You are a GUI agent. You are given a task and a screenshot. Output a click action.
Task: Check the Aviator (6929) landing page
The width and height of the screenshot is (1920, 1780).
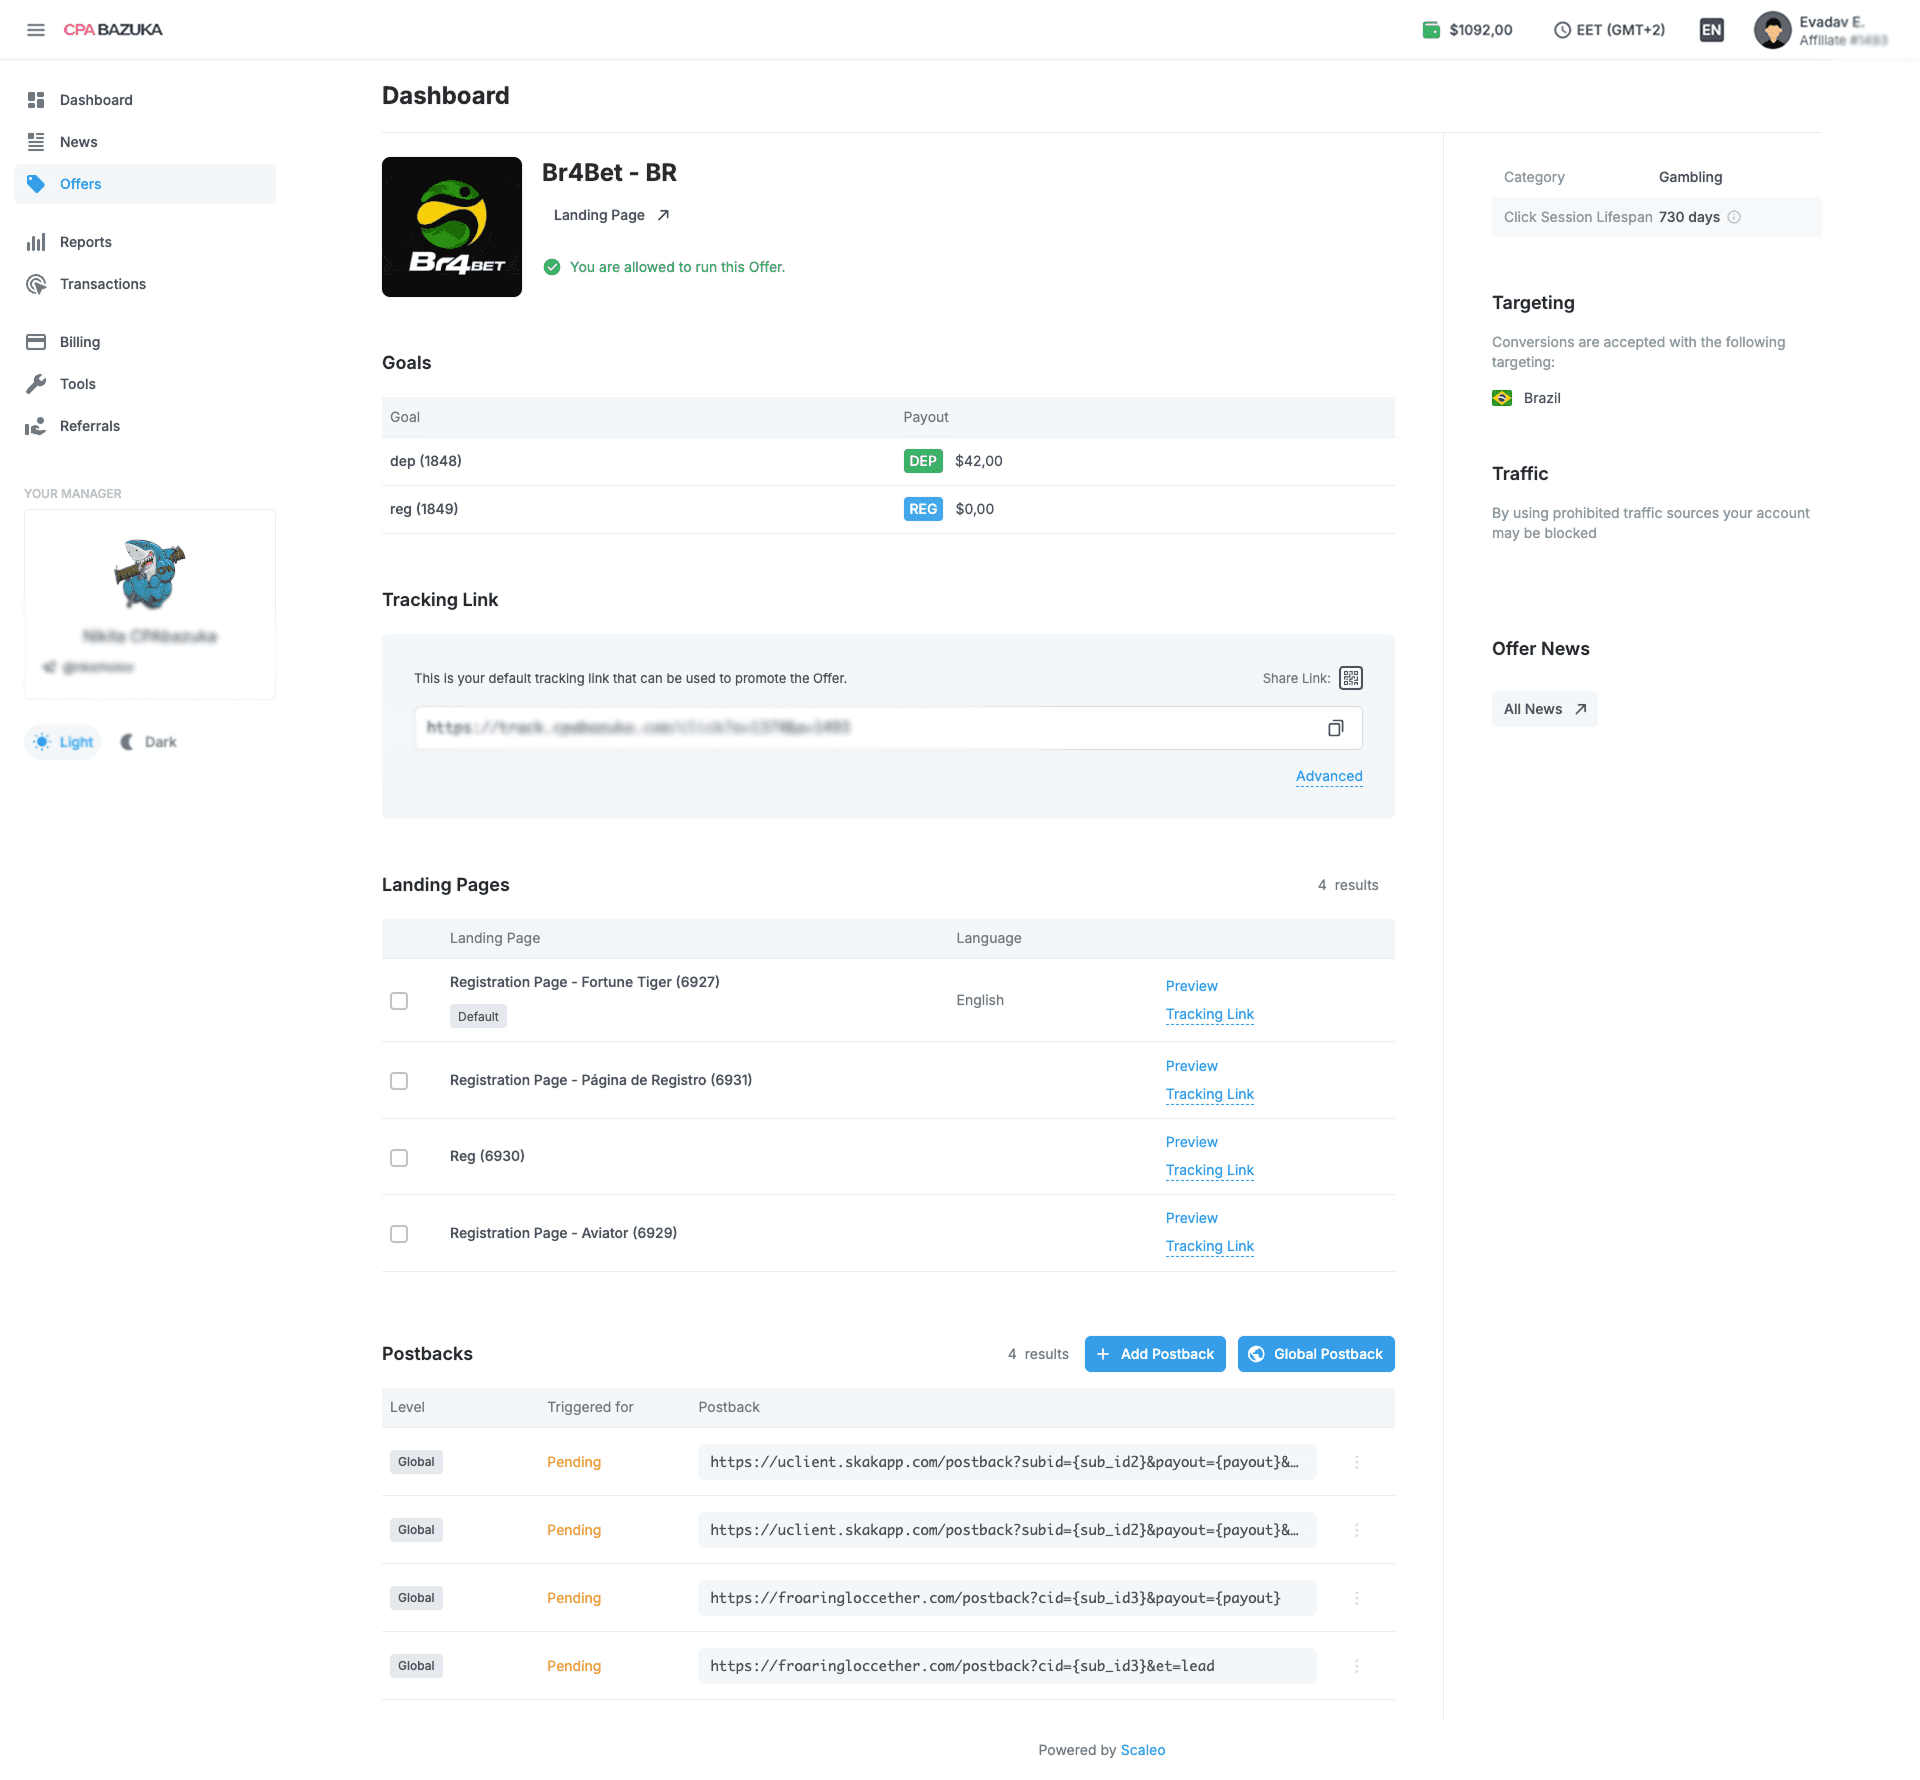[399, 1234]
